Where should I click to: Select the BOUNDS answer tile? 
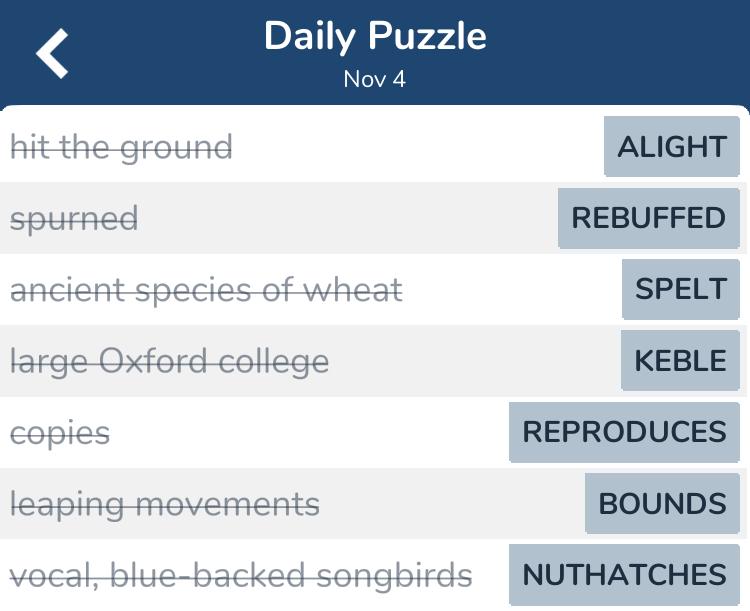(662, 503)
